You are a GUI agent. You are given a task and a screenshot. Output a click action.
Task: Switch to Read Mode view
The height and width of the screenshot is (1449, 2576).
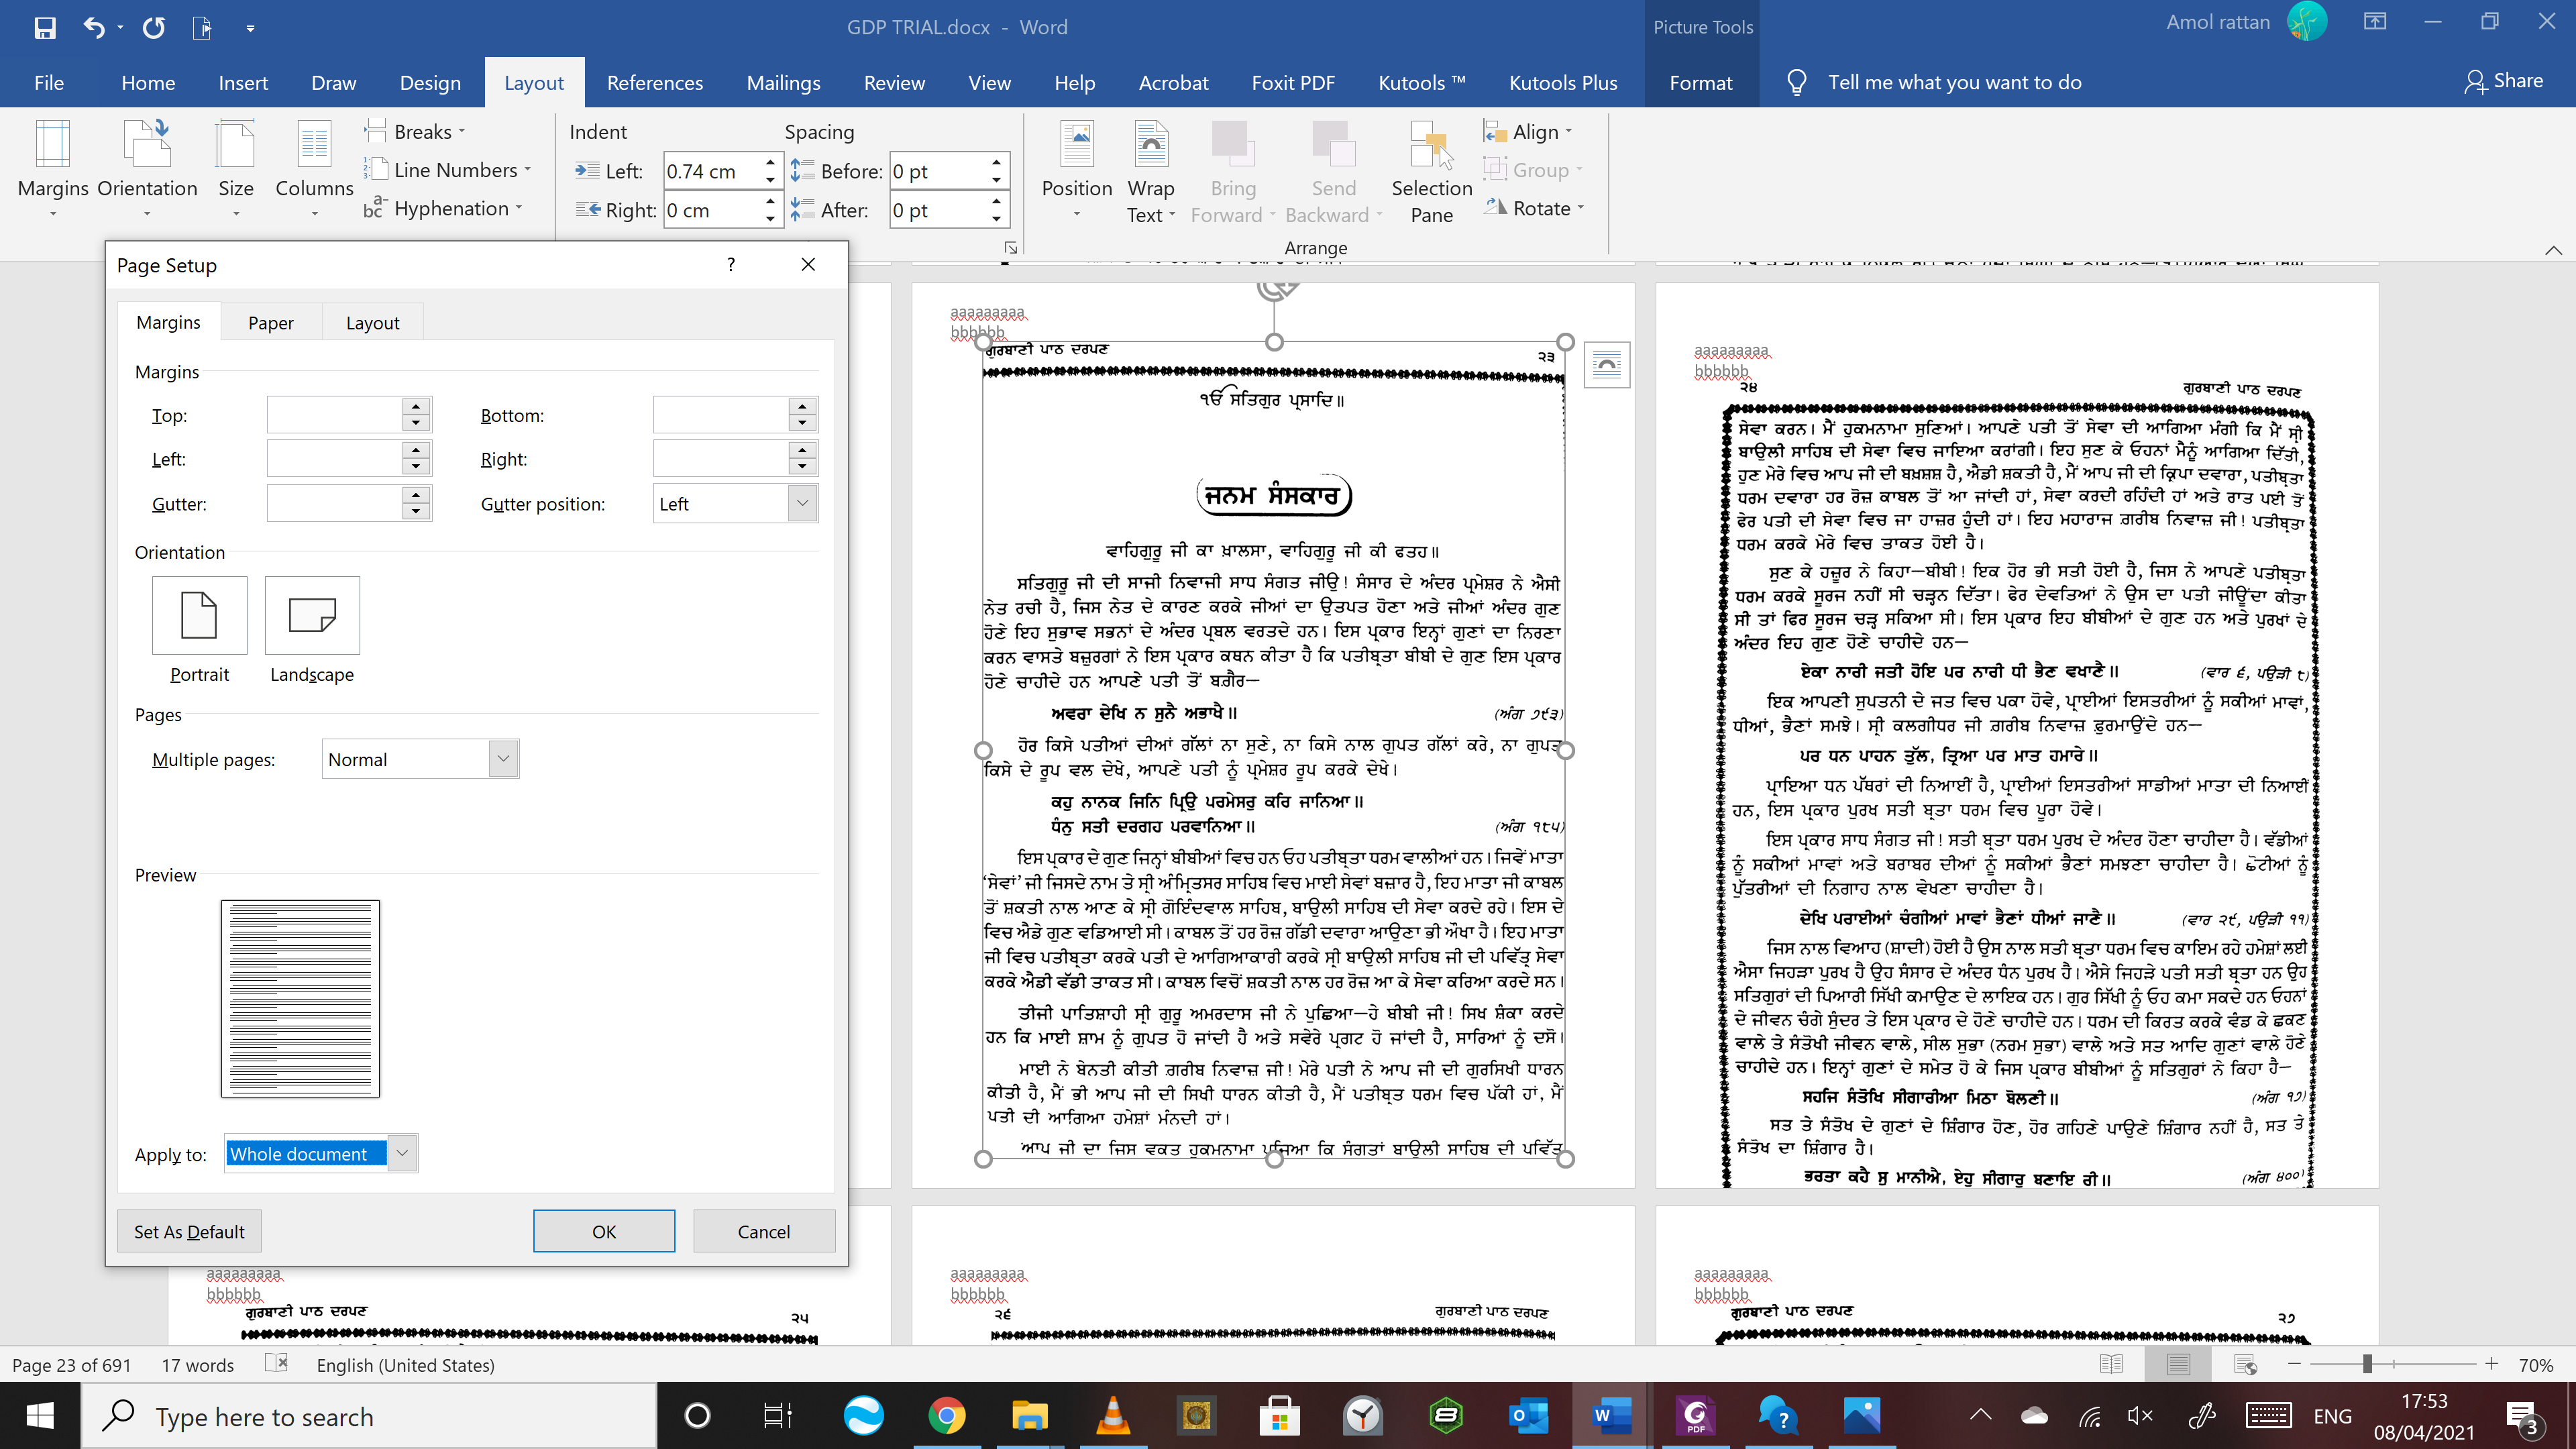[2111, 1364]
